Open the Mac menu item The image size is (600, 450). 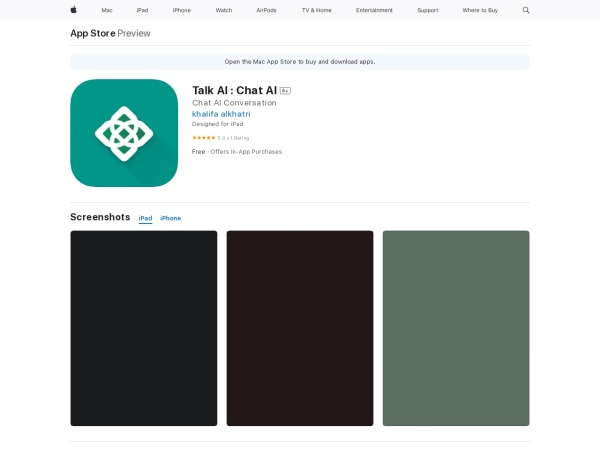tap(107, 10)
